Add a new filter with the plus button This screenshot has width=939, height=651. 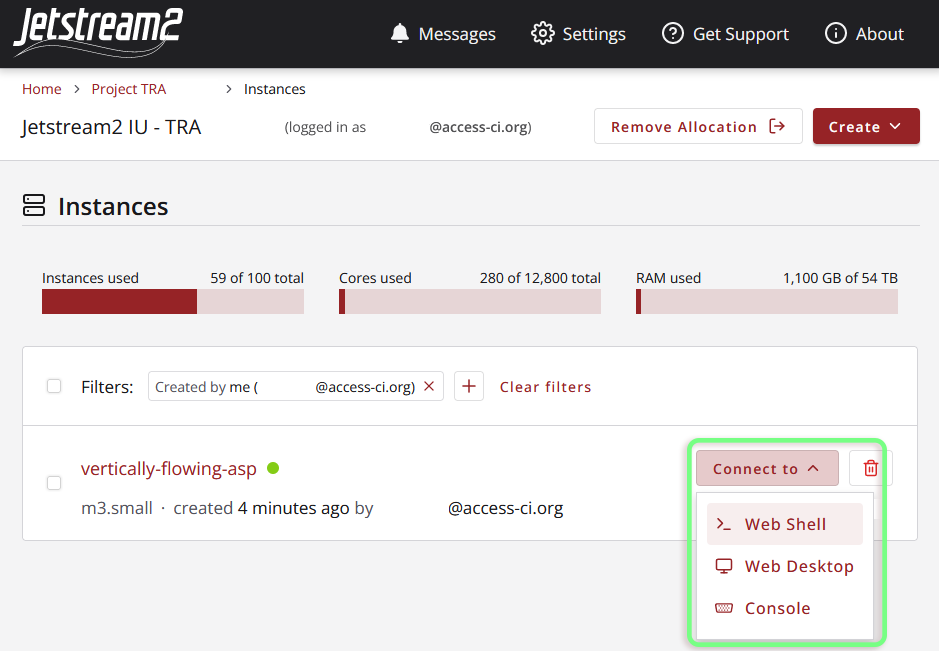[468, 385]
